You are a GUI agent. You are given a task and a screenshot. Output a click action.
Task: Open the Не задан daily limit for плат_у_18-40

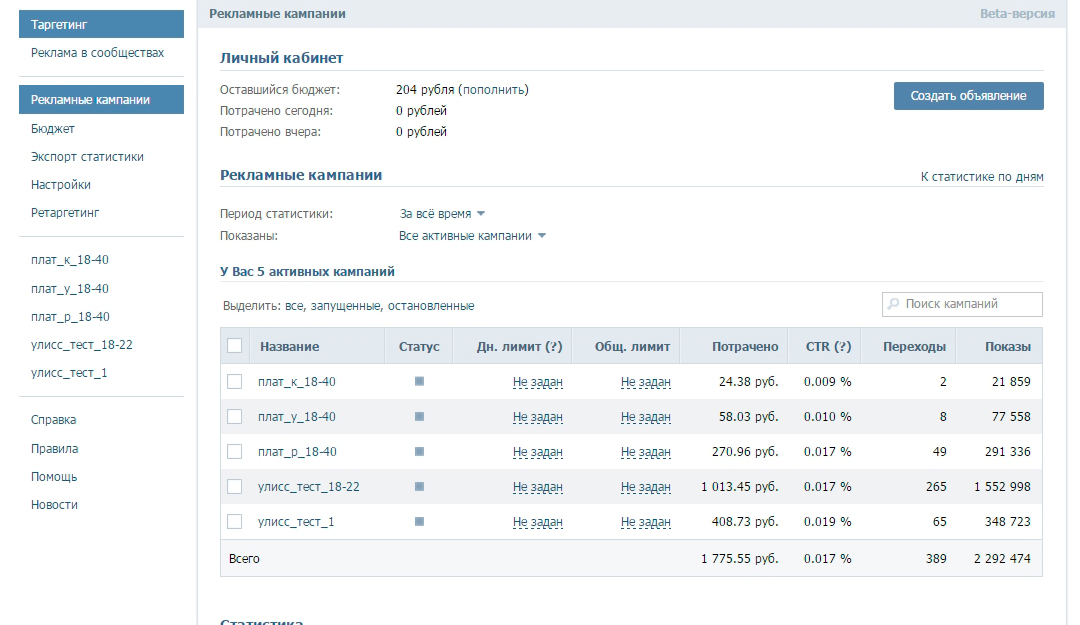[538, 417]
